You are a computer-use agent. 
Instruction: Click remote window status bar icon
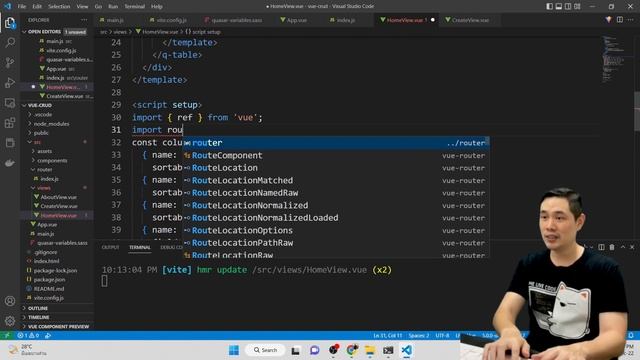coord(7,335)
